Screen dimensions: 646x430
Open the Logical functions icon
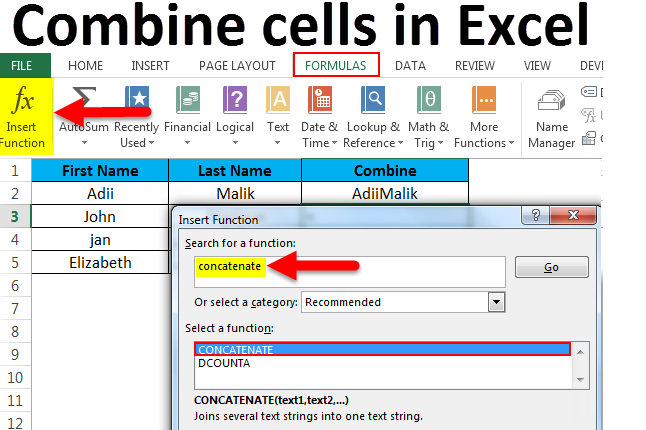[x=235, y=99]
